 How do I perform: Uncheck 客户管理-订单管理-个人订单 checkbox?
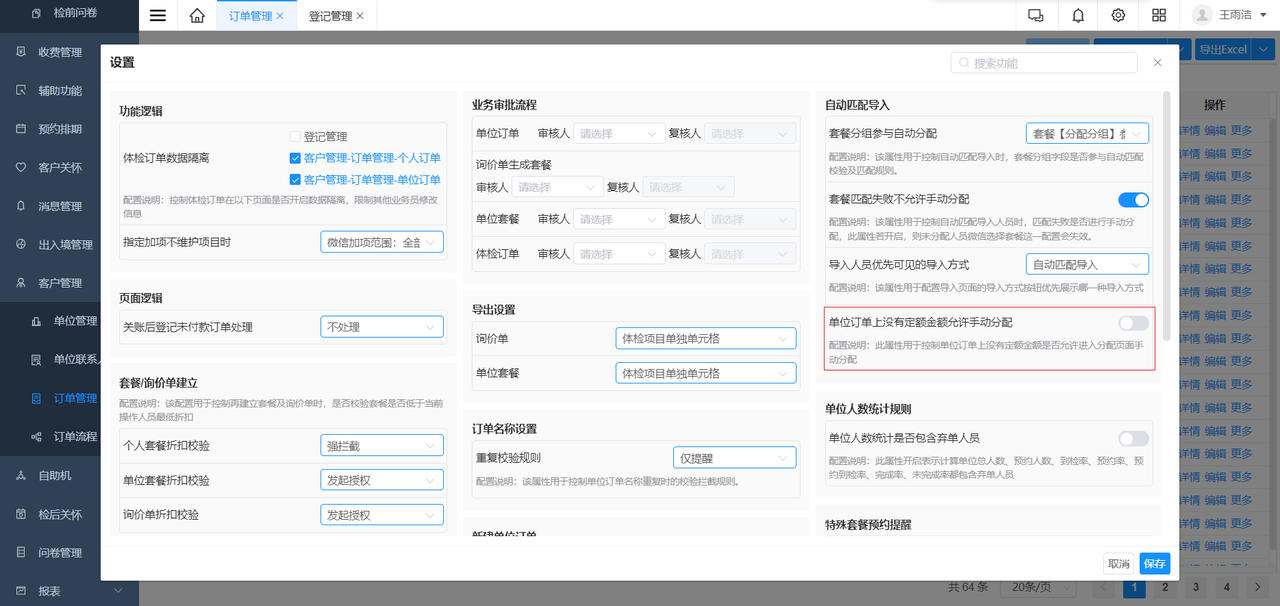point(295,158)
